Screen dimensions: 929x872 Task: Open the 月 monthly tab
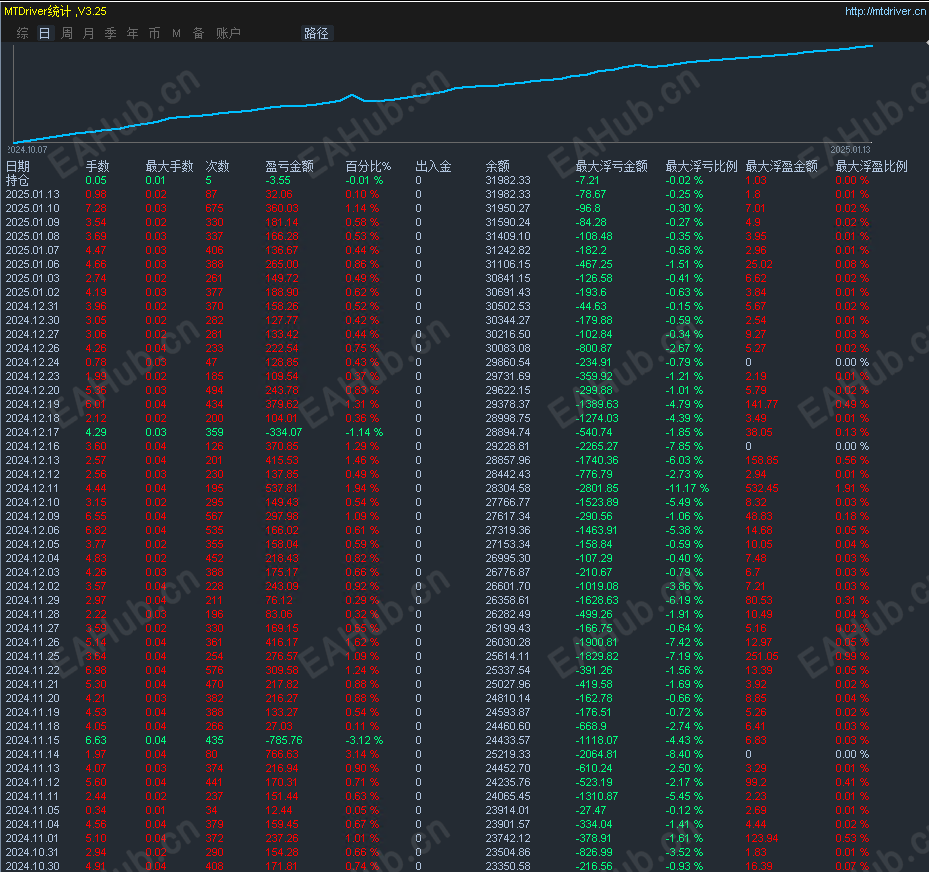(x=89, y=33)
